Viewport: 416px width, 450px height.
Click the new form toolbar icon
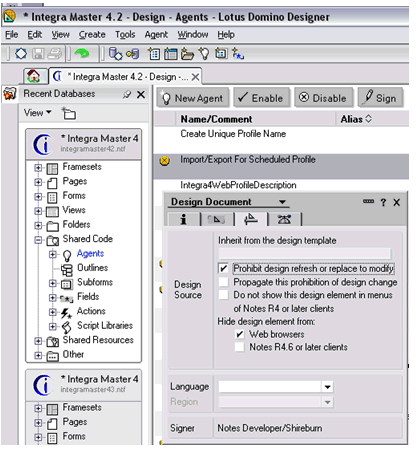coord(154,54)
